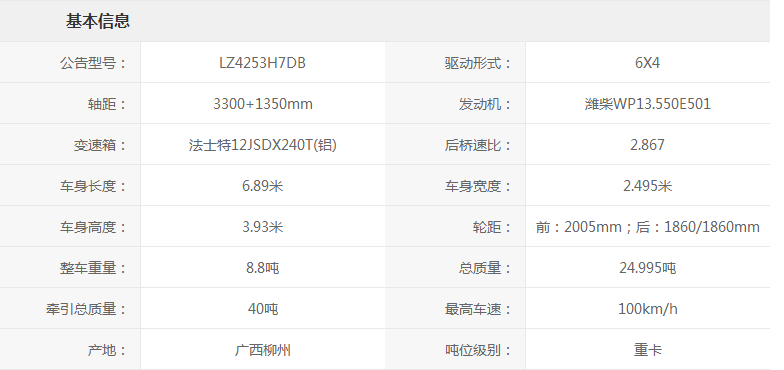Click the 后桥速比 label
784x370 pixels.
coord(478,145)
